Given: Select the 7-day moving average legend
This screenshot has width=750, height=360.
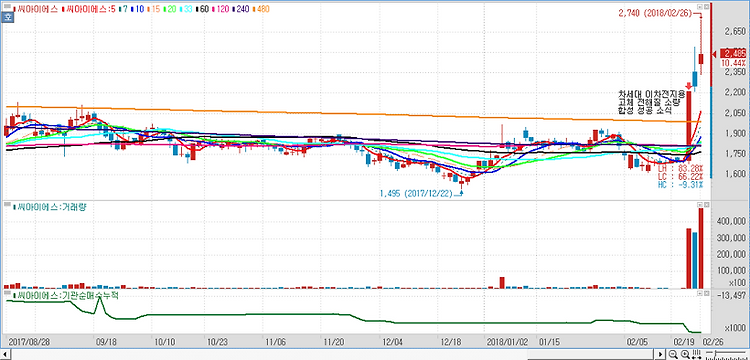Looking at the screenshot, I should point(123,9).
